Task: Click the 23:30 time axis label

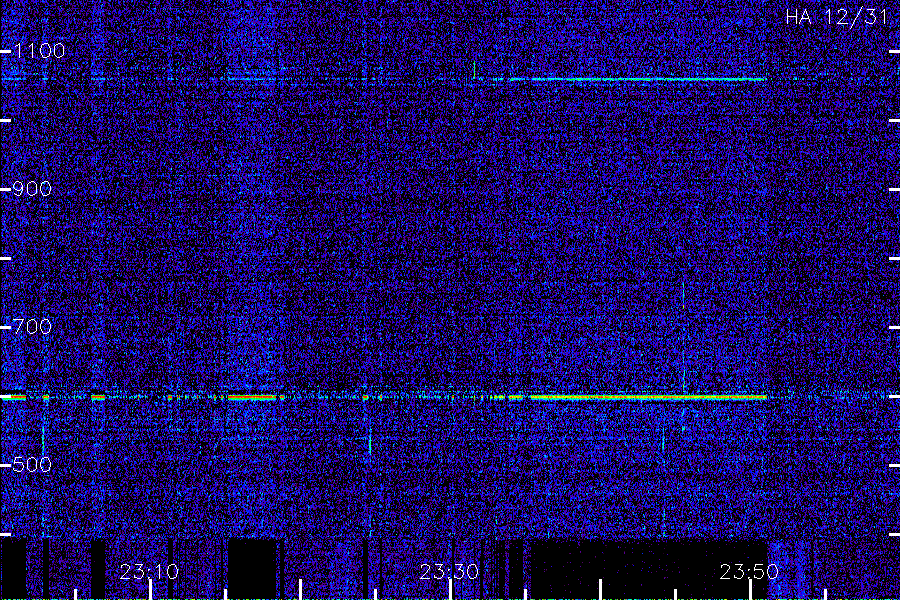Action: [x=449, y=571]
